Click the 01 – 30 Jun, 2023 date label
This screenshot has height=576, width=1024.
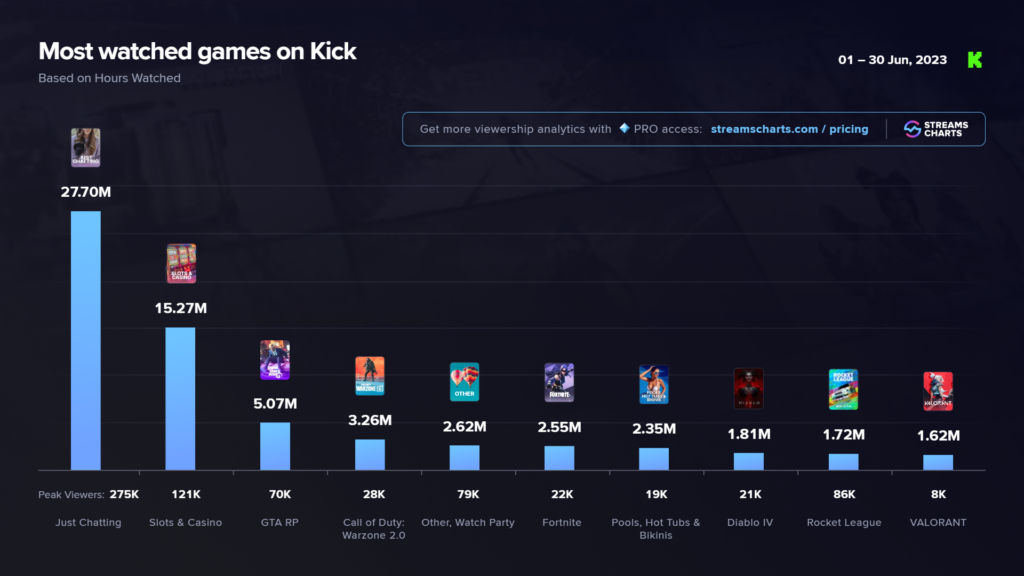892,60
